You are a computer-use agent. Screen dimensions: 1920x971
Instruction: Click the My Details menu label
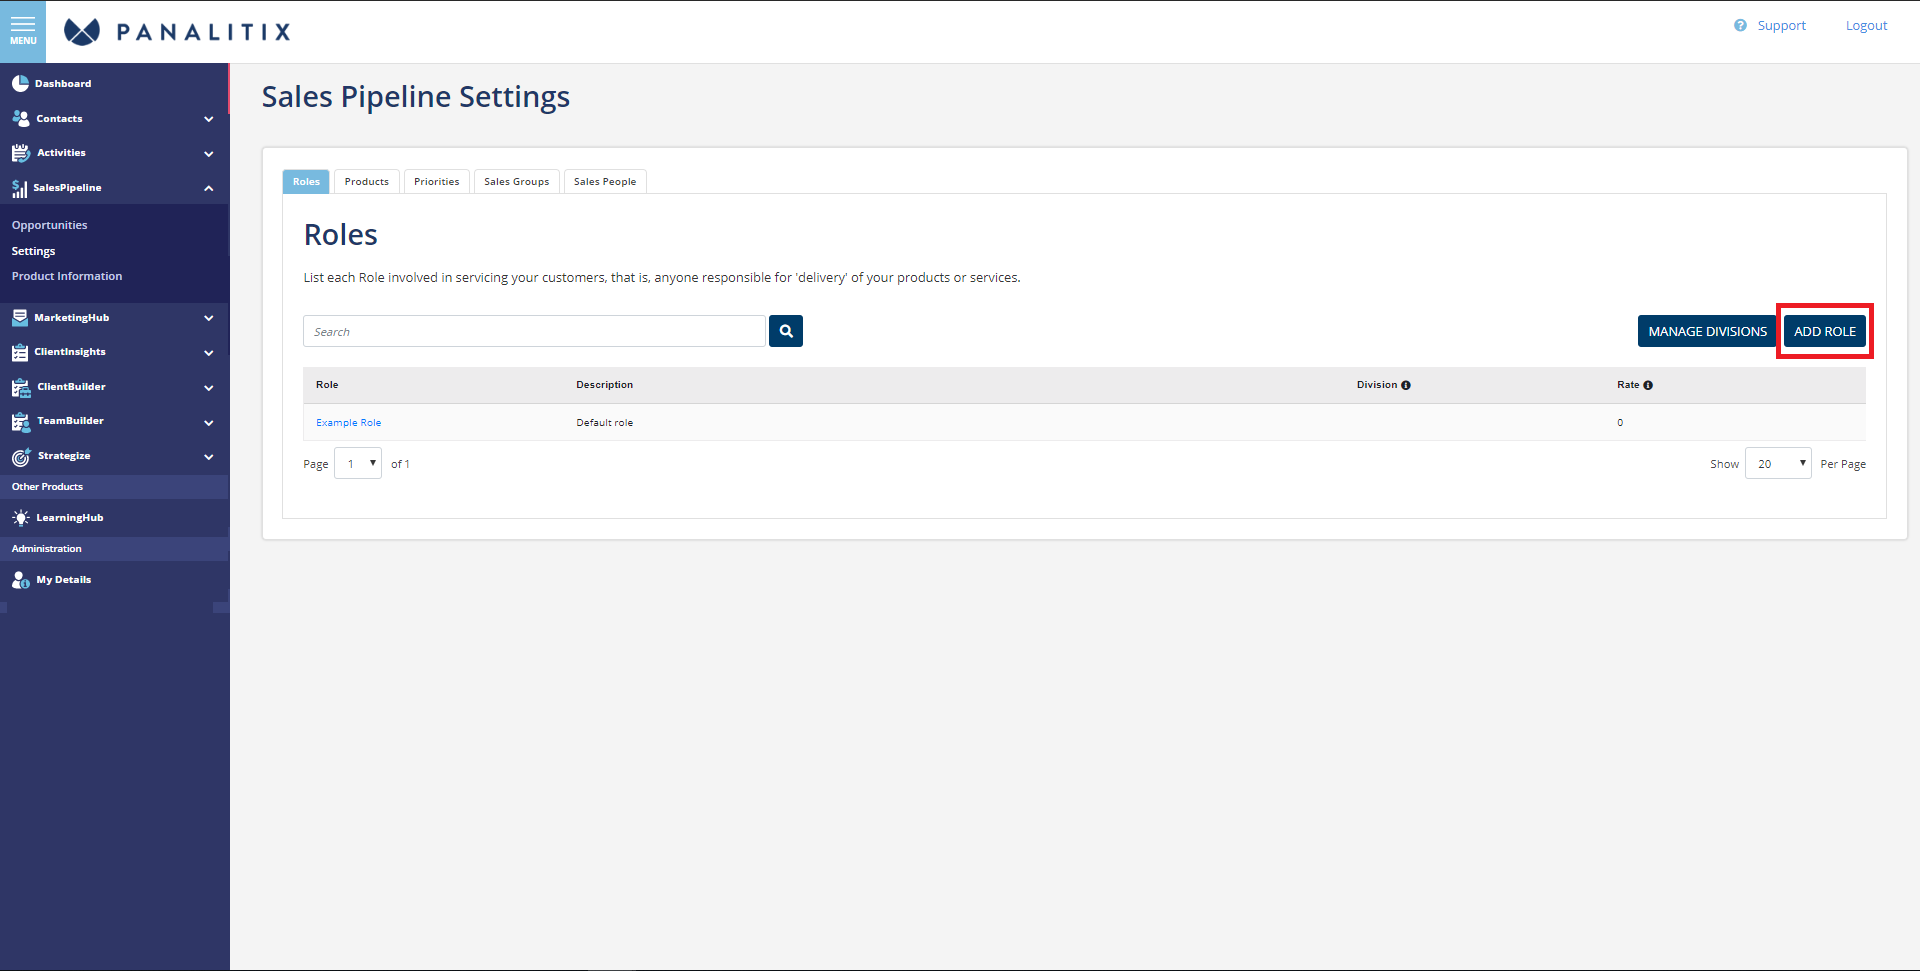click(x=64, y=580)
